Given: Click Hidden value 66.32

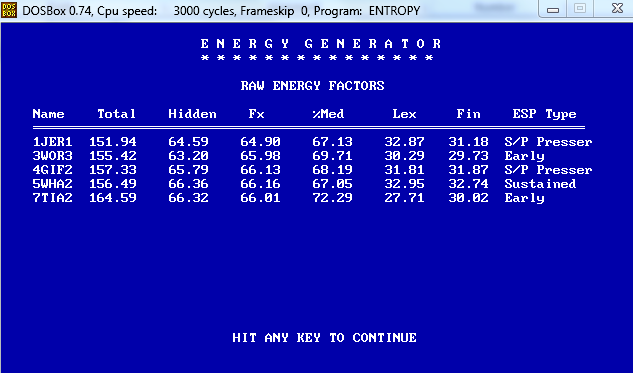Looking at the screenshot, I should [189, 198].
